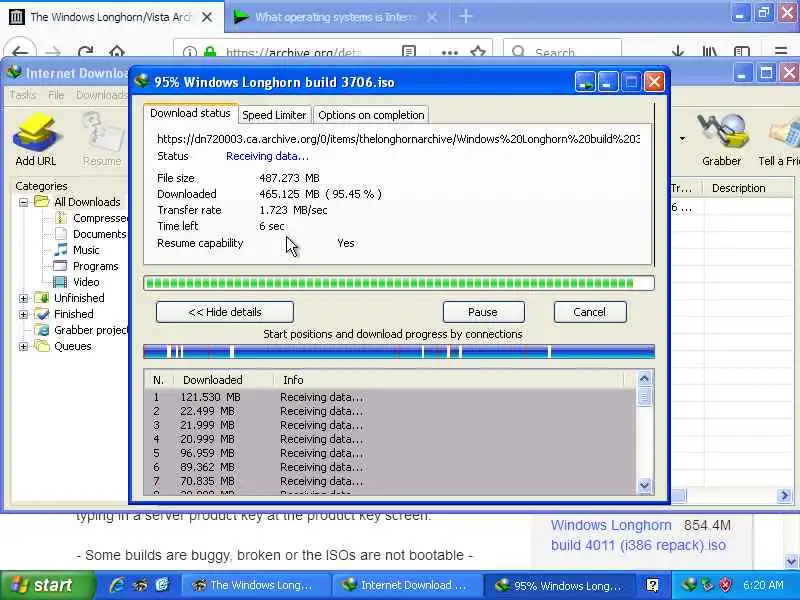The image size is (800, 600).
Task: Click Tell a Friend toolbar icon
Action: point(783,134)
